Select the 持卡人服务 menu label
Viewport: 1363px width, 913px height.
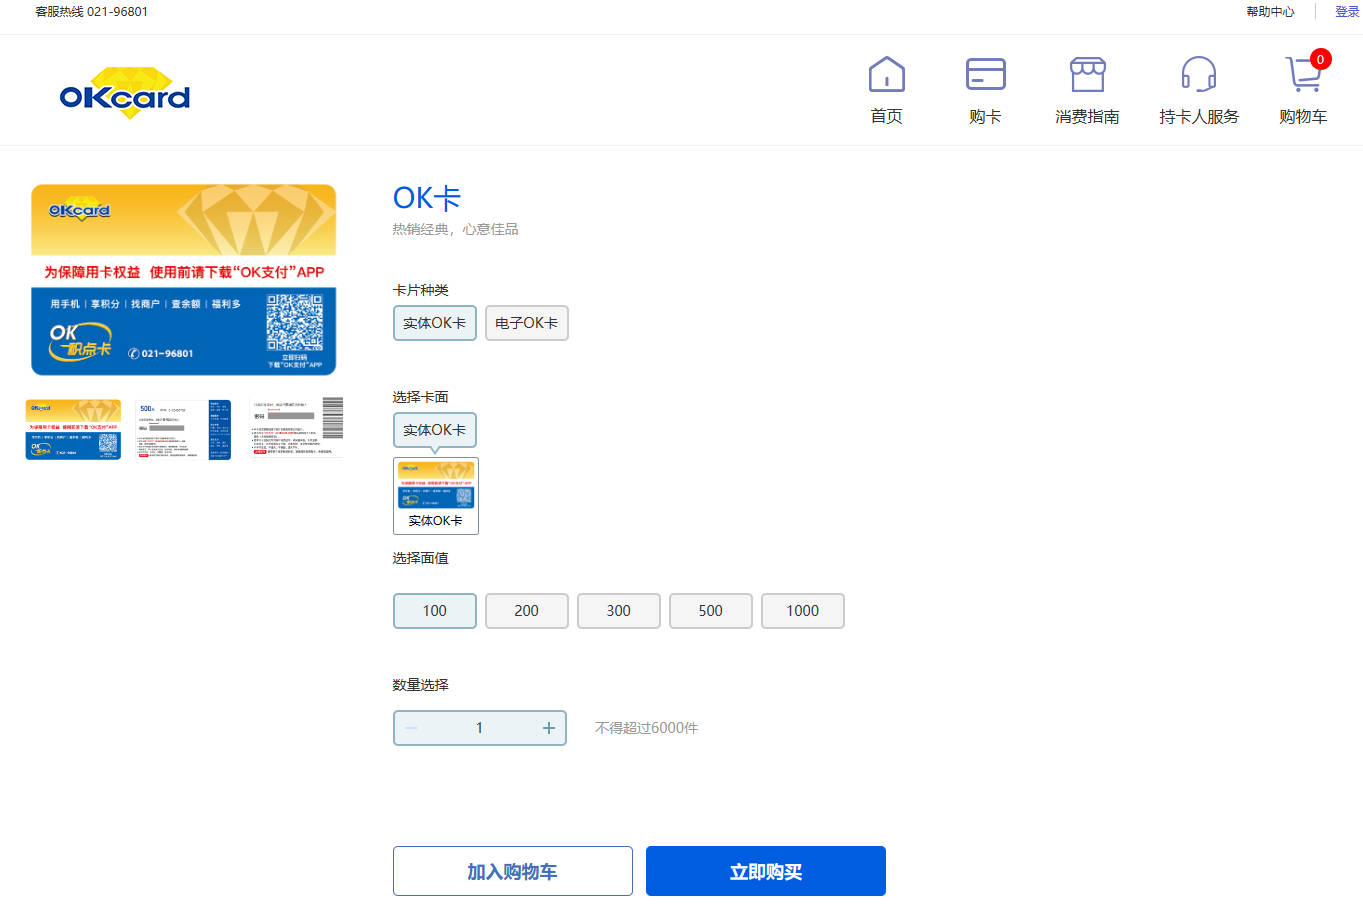click(1199, 116)
